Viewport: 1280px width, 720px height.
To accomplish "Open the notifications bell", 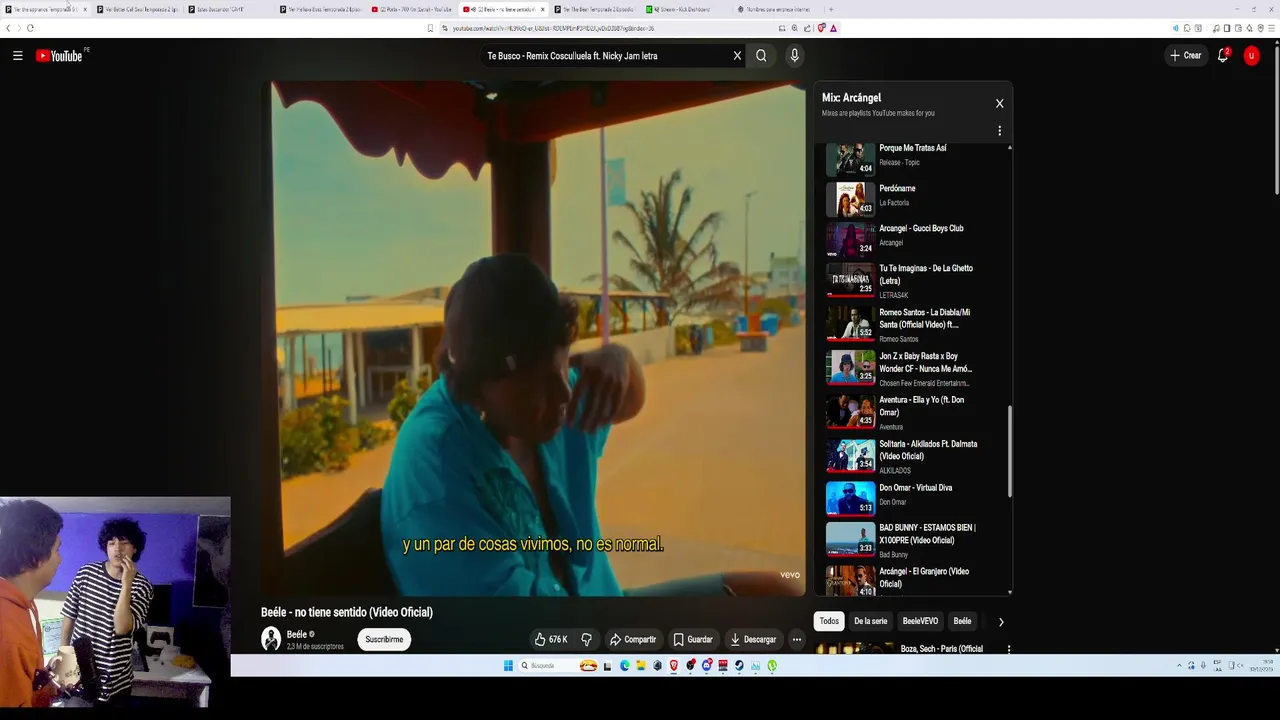I will point(1222,56).
